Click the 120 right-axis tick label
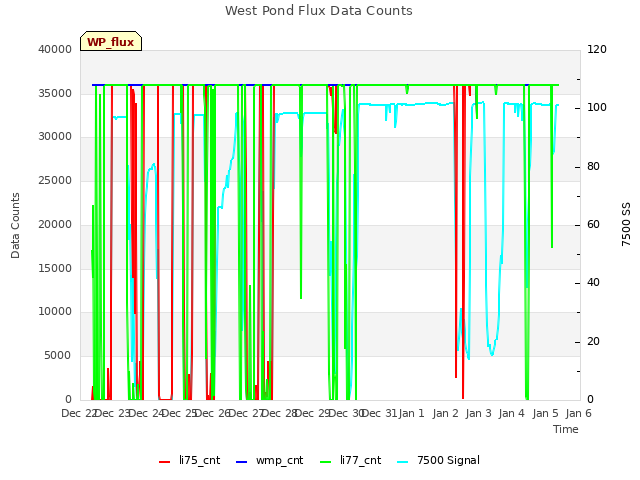The height and width of the screenshot is (480, 640). 597,49
